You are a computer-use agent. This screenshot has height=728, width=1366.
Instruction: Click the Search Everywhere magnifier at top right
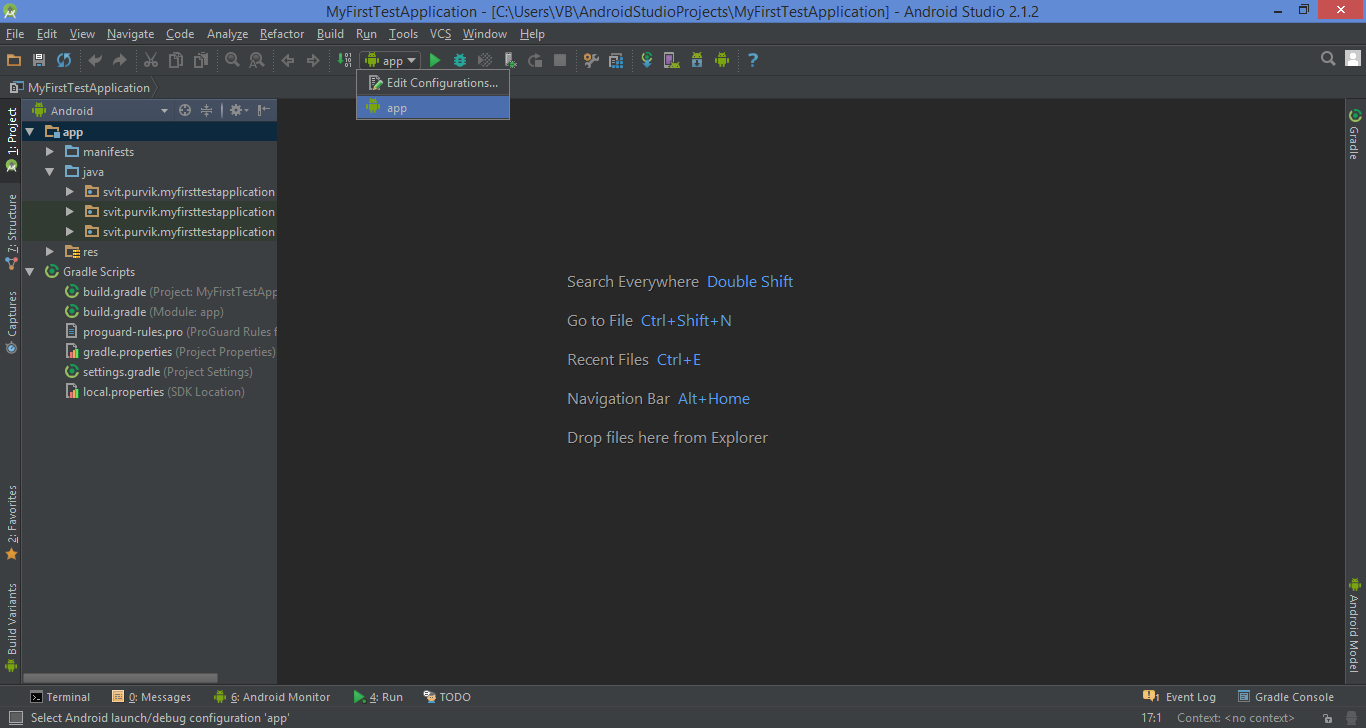1328,59
